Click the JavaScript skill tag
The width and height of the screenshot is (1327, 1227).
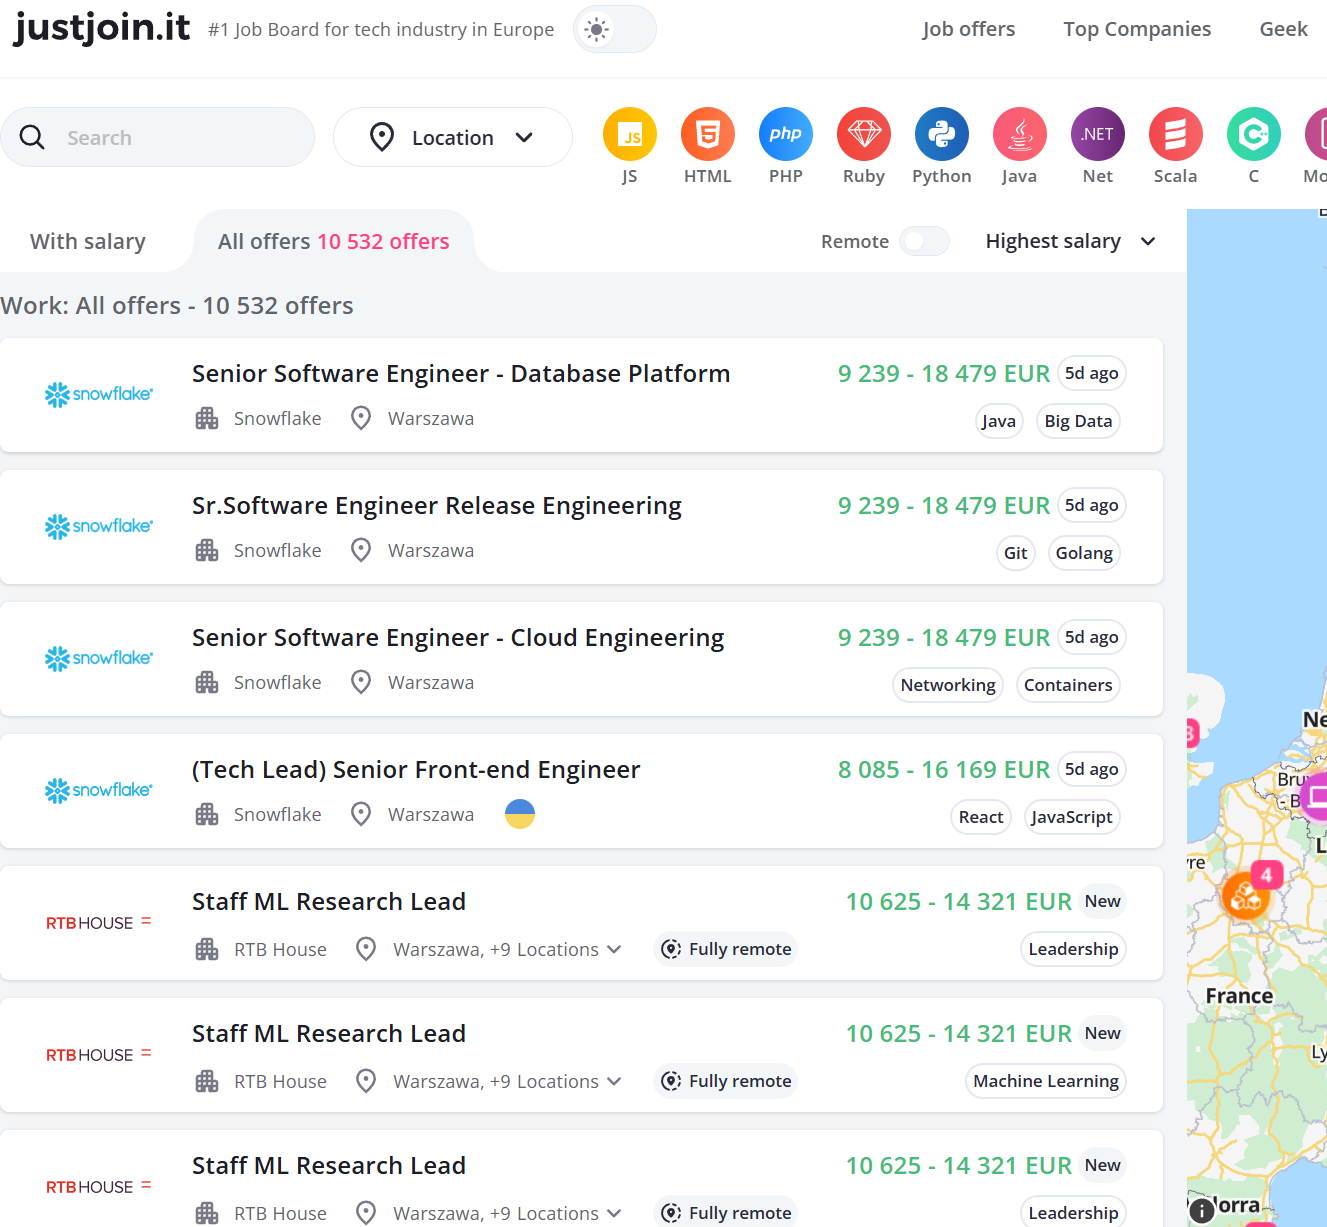click(x=1072, y=817)
